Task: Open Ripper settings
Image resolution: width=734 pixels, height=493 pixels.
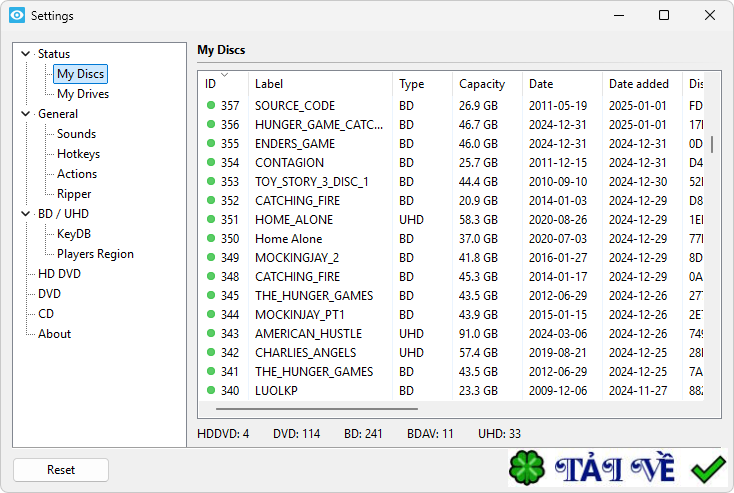Action: (x=74, y=194)
